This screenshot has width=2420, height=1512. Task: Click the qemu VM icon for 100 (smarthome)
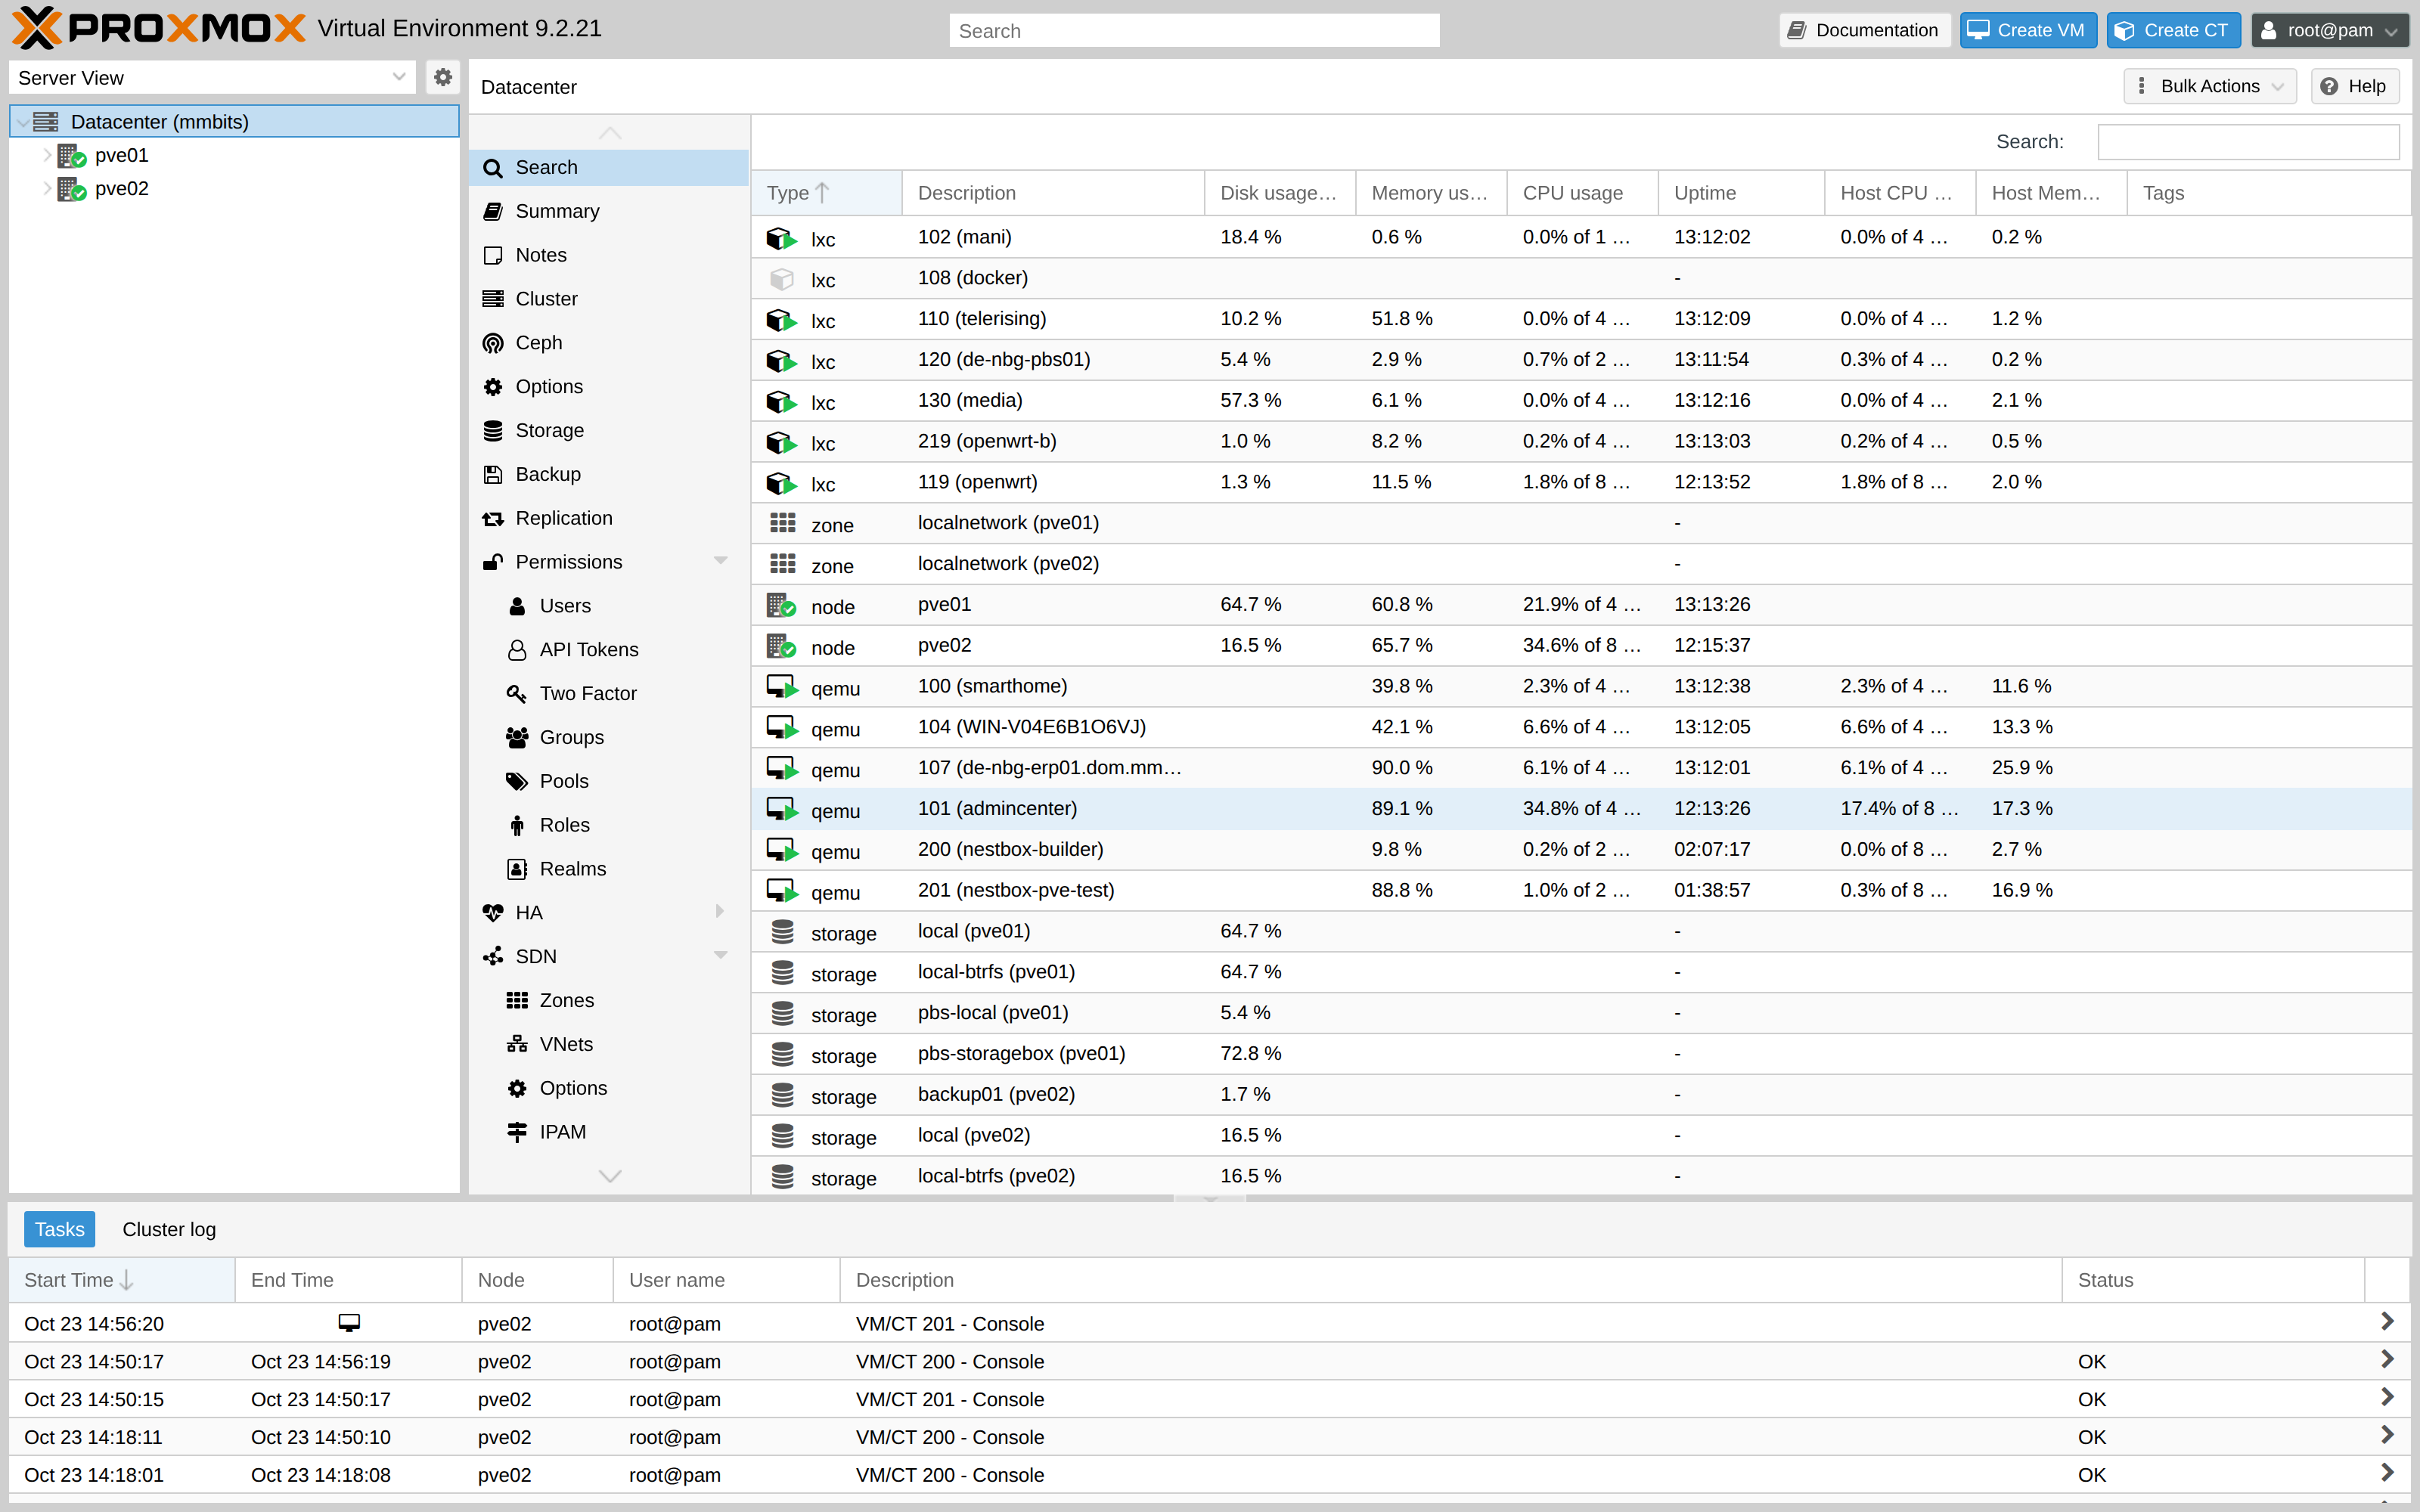click(x=782, y=687)
